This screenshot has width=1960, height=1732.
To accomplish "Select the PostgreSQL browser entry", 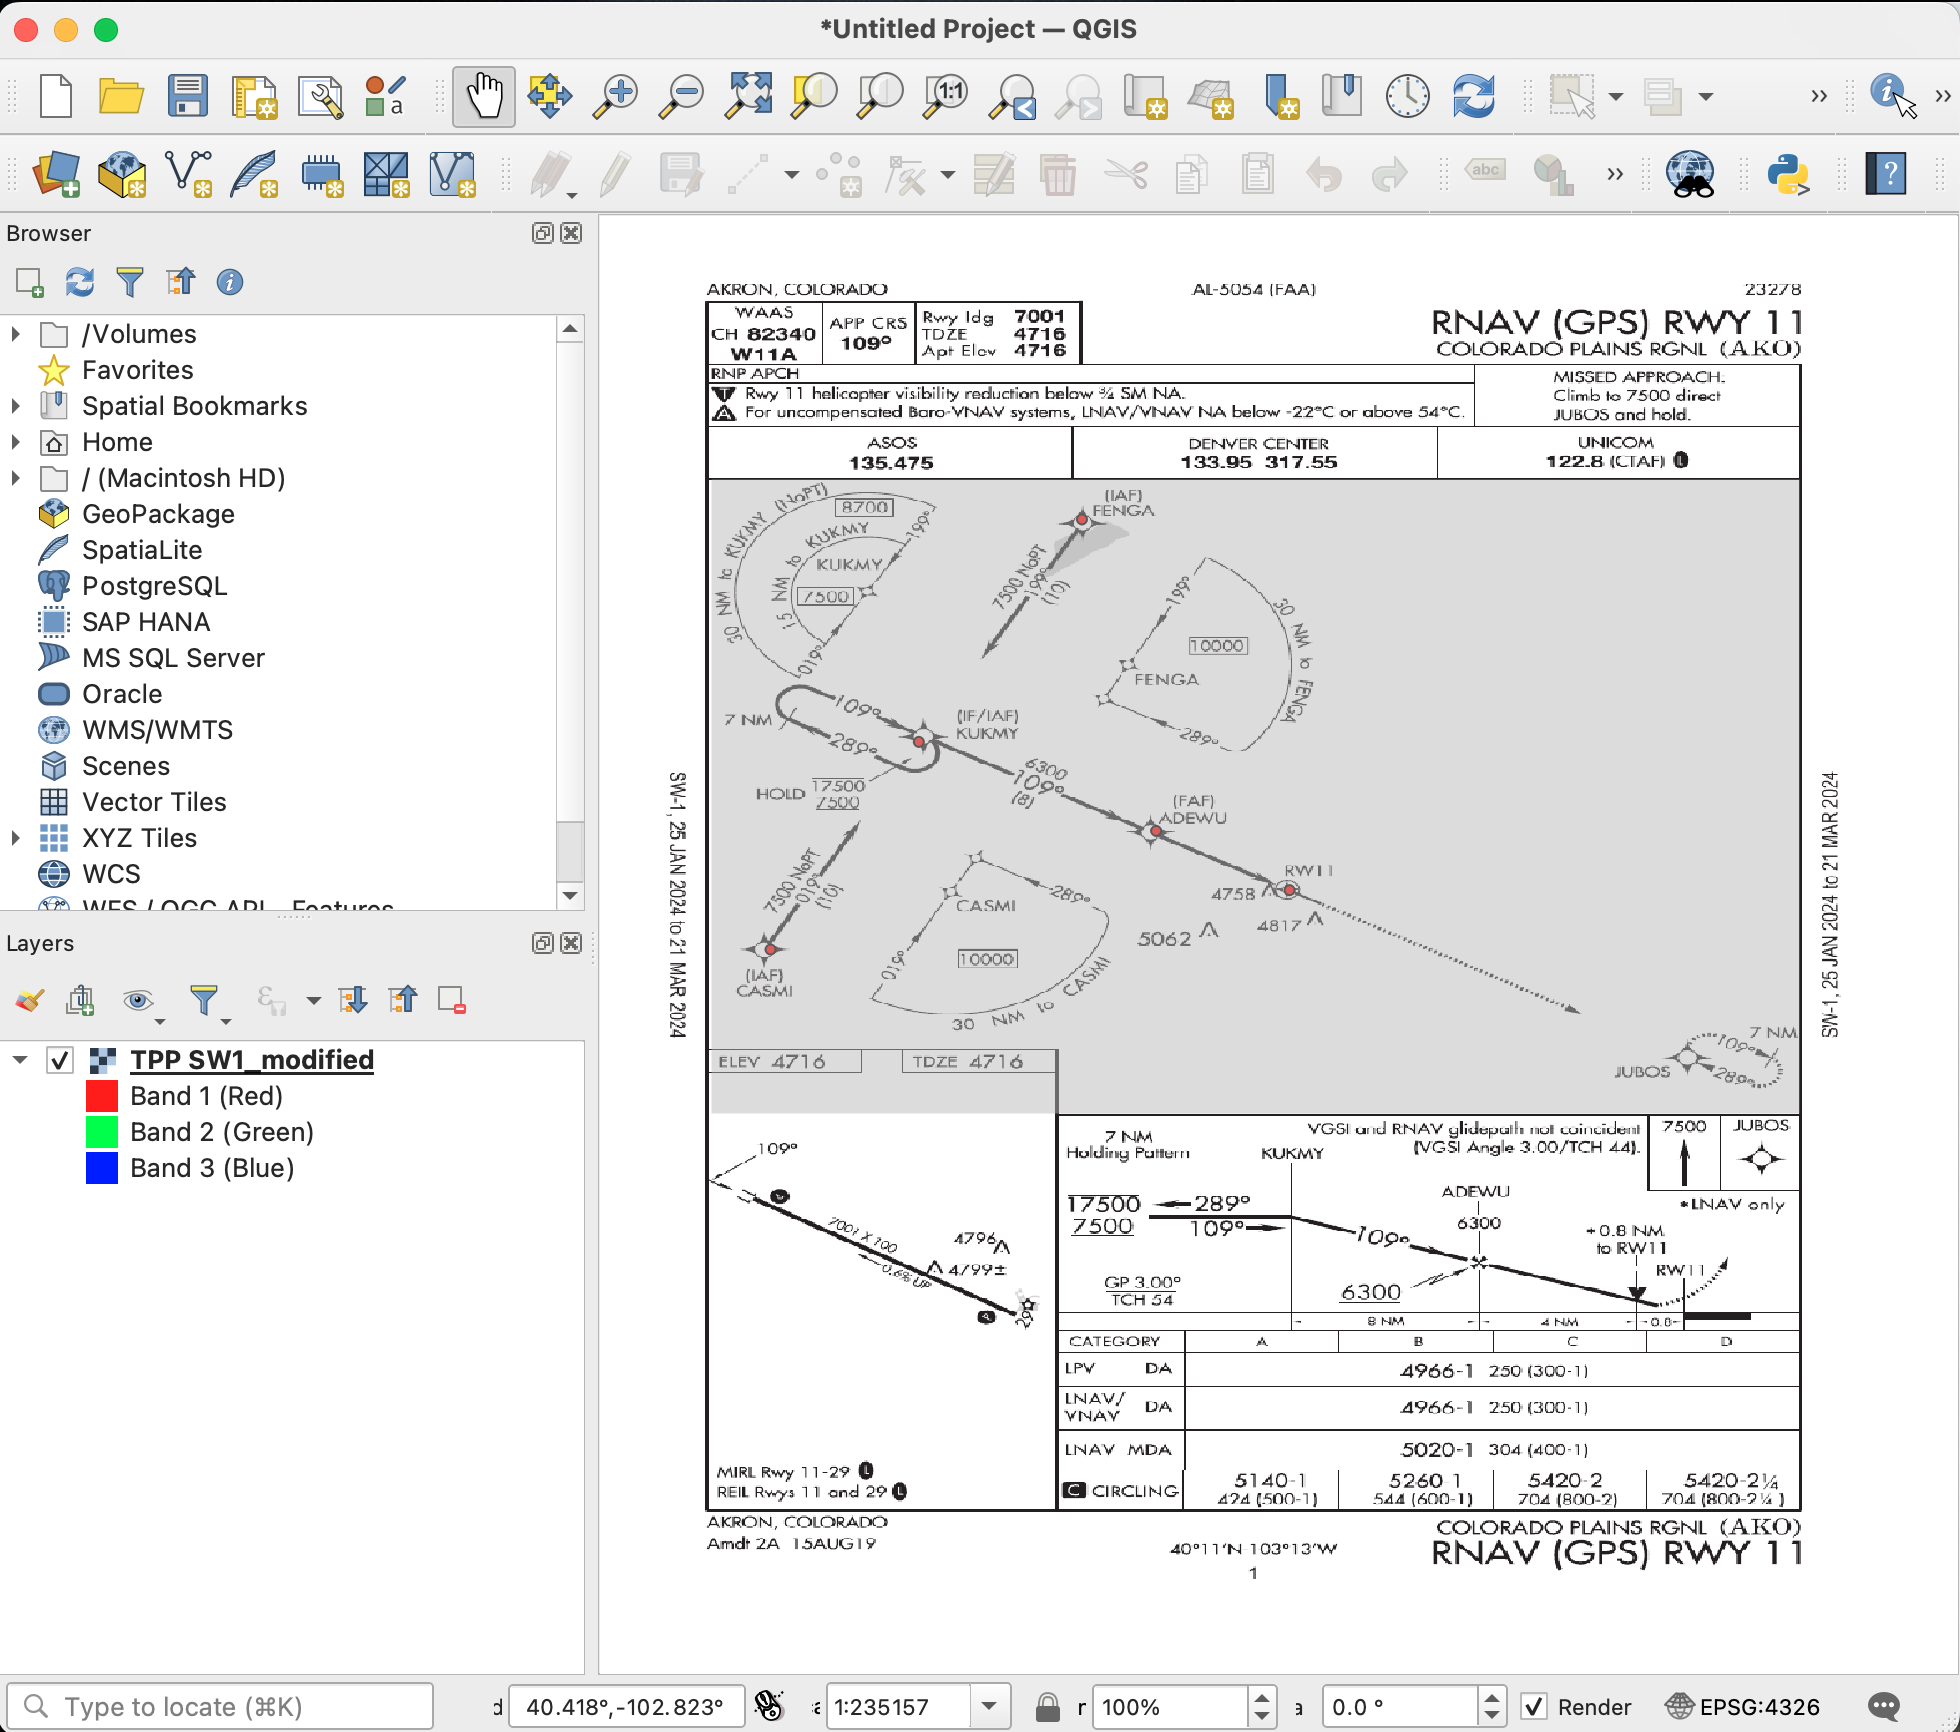I will (154, 586).
